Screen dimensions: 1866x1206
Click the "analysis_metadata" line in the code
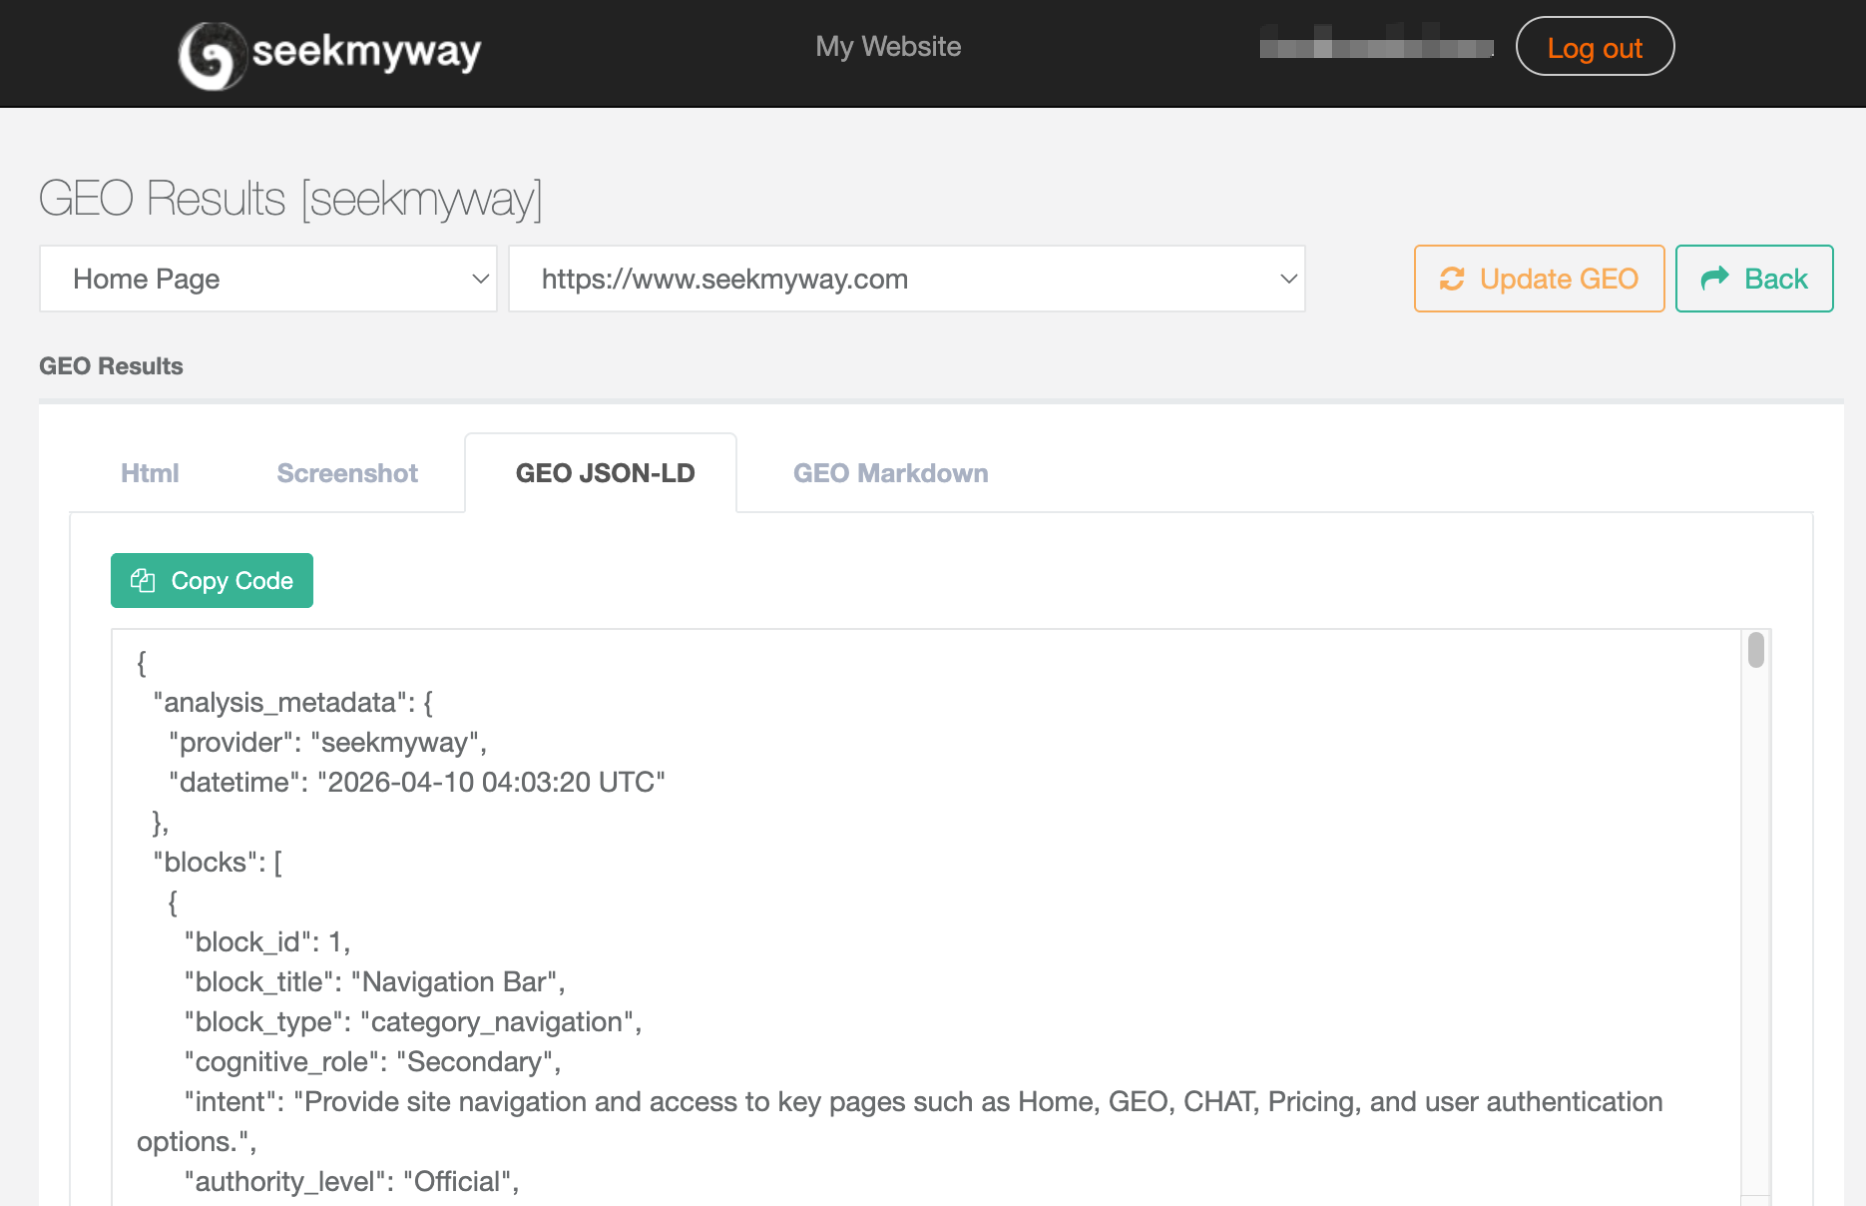(x=293, y=703)
